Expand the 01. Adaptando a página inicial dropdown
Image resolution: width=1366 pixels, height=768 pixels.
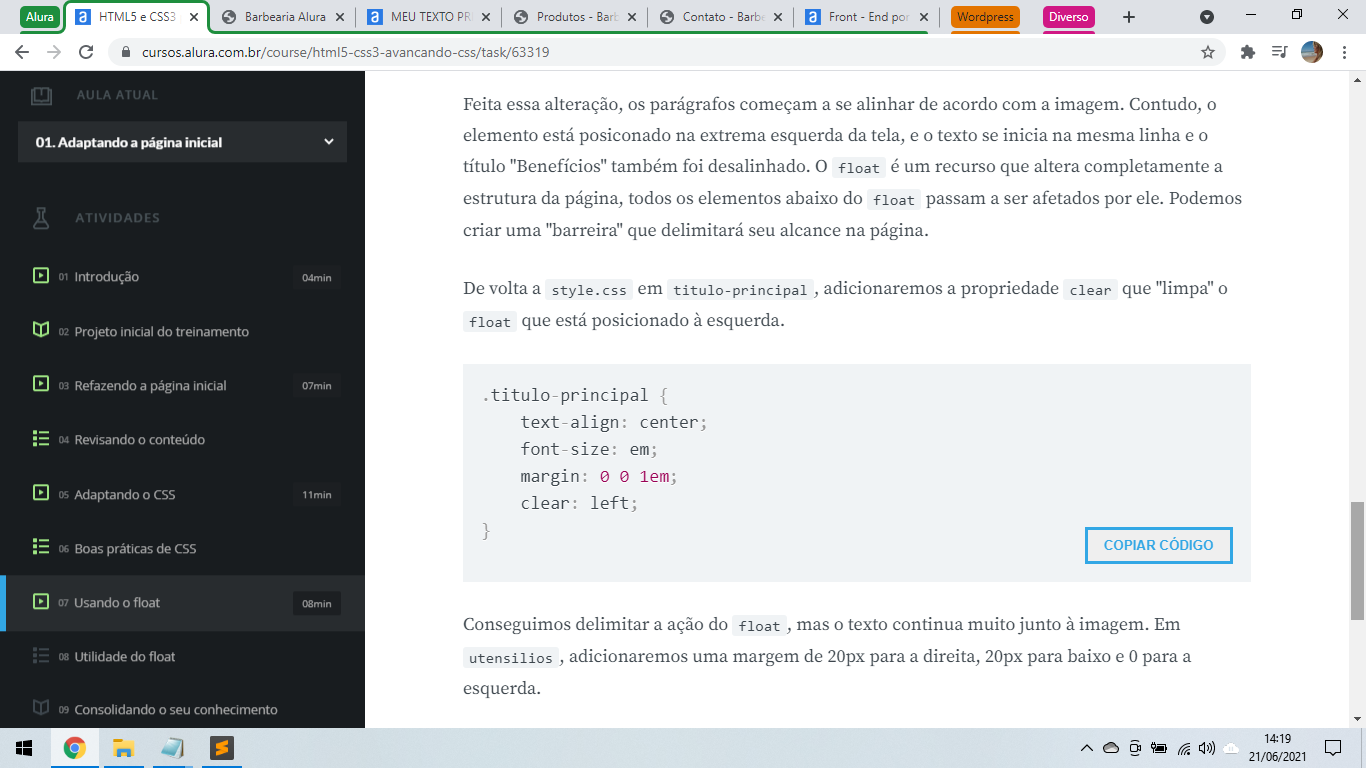(x=182, y=142)
